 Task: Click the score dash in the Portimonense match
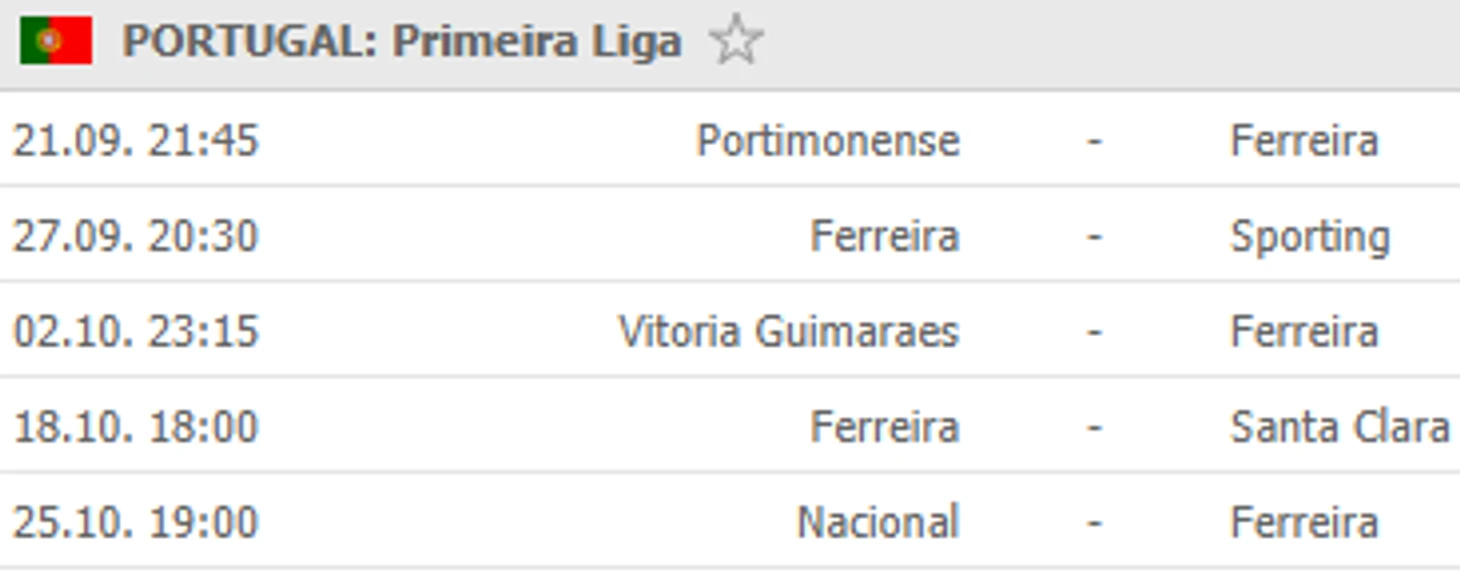1094,140
